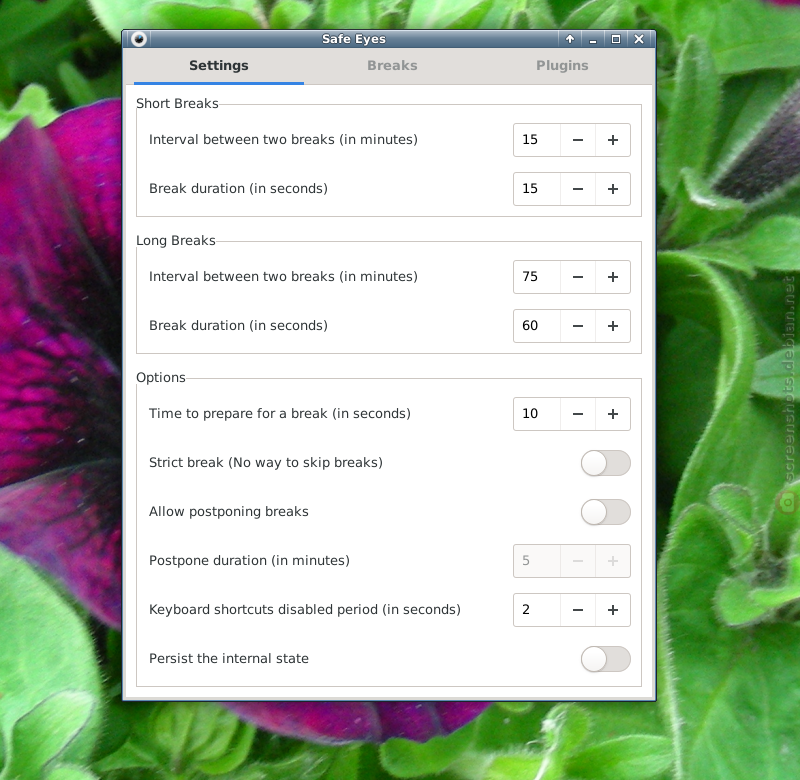Click the short break duration field showing 15
Image resolution: width=800 pixels, height=780 pixels.
coord(537,189)
